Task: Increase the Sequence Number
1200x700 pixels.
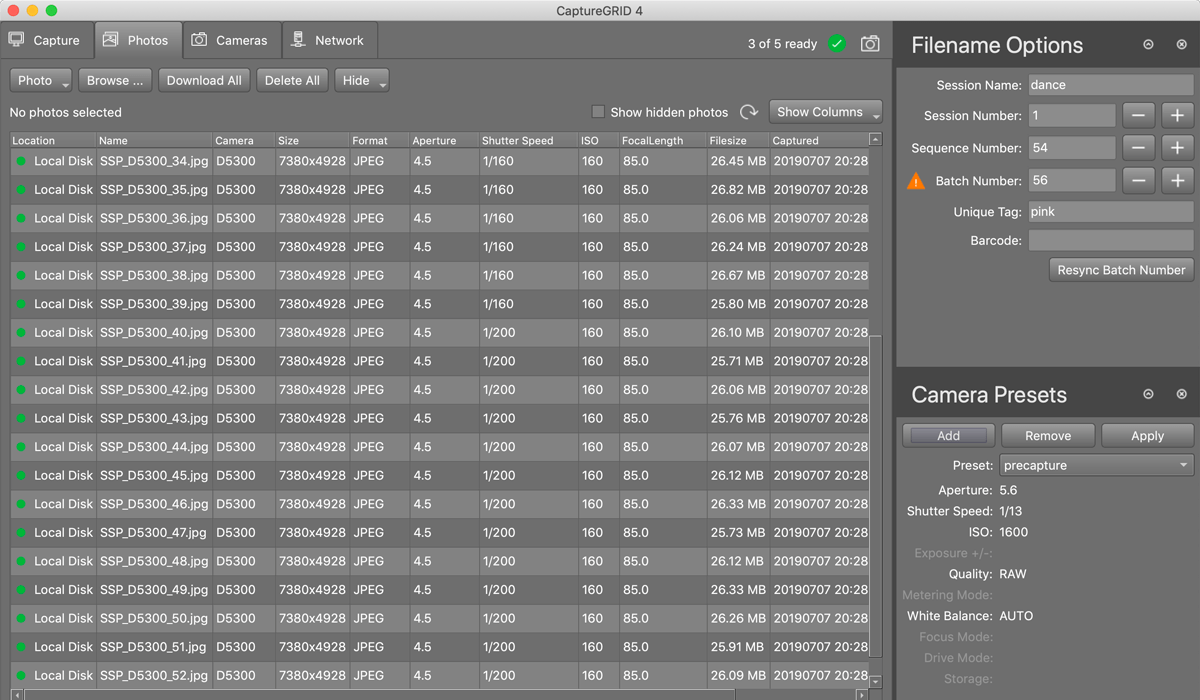Action: (1177, 148)
